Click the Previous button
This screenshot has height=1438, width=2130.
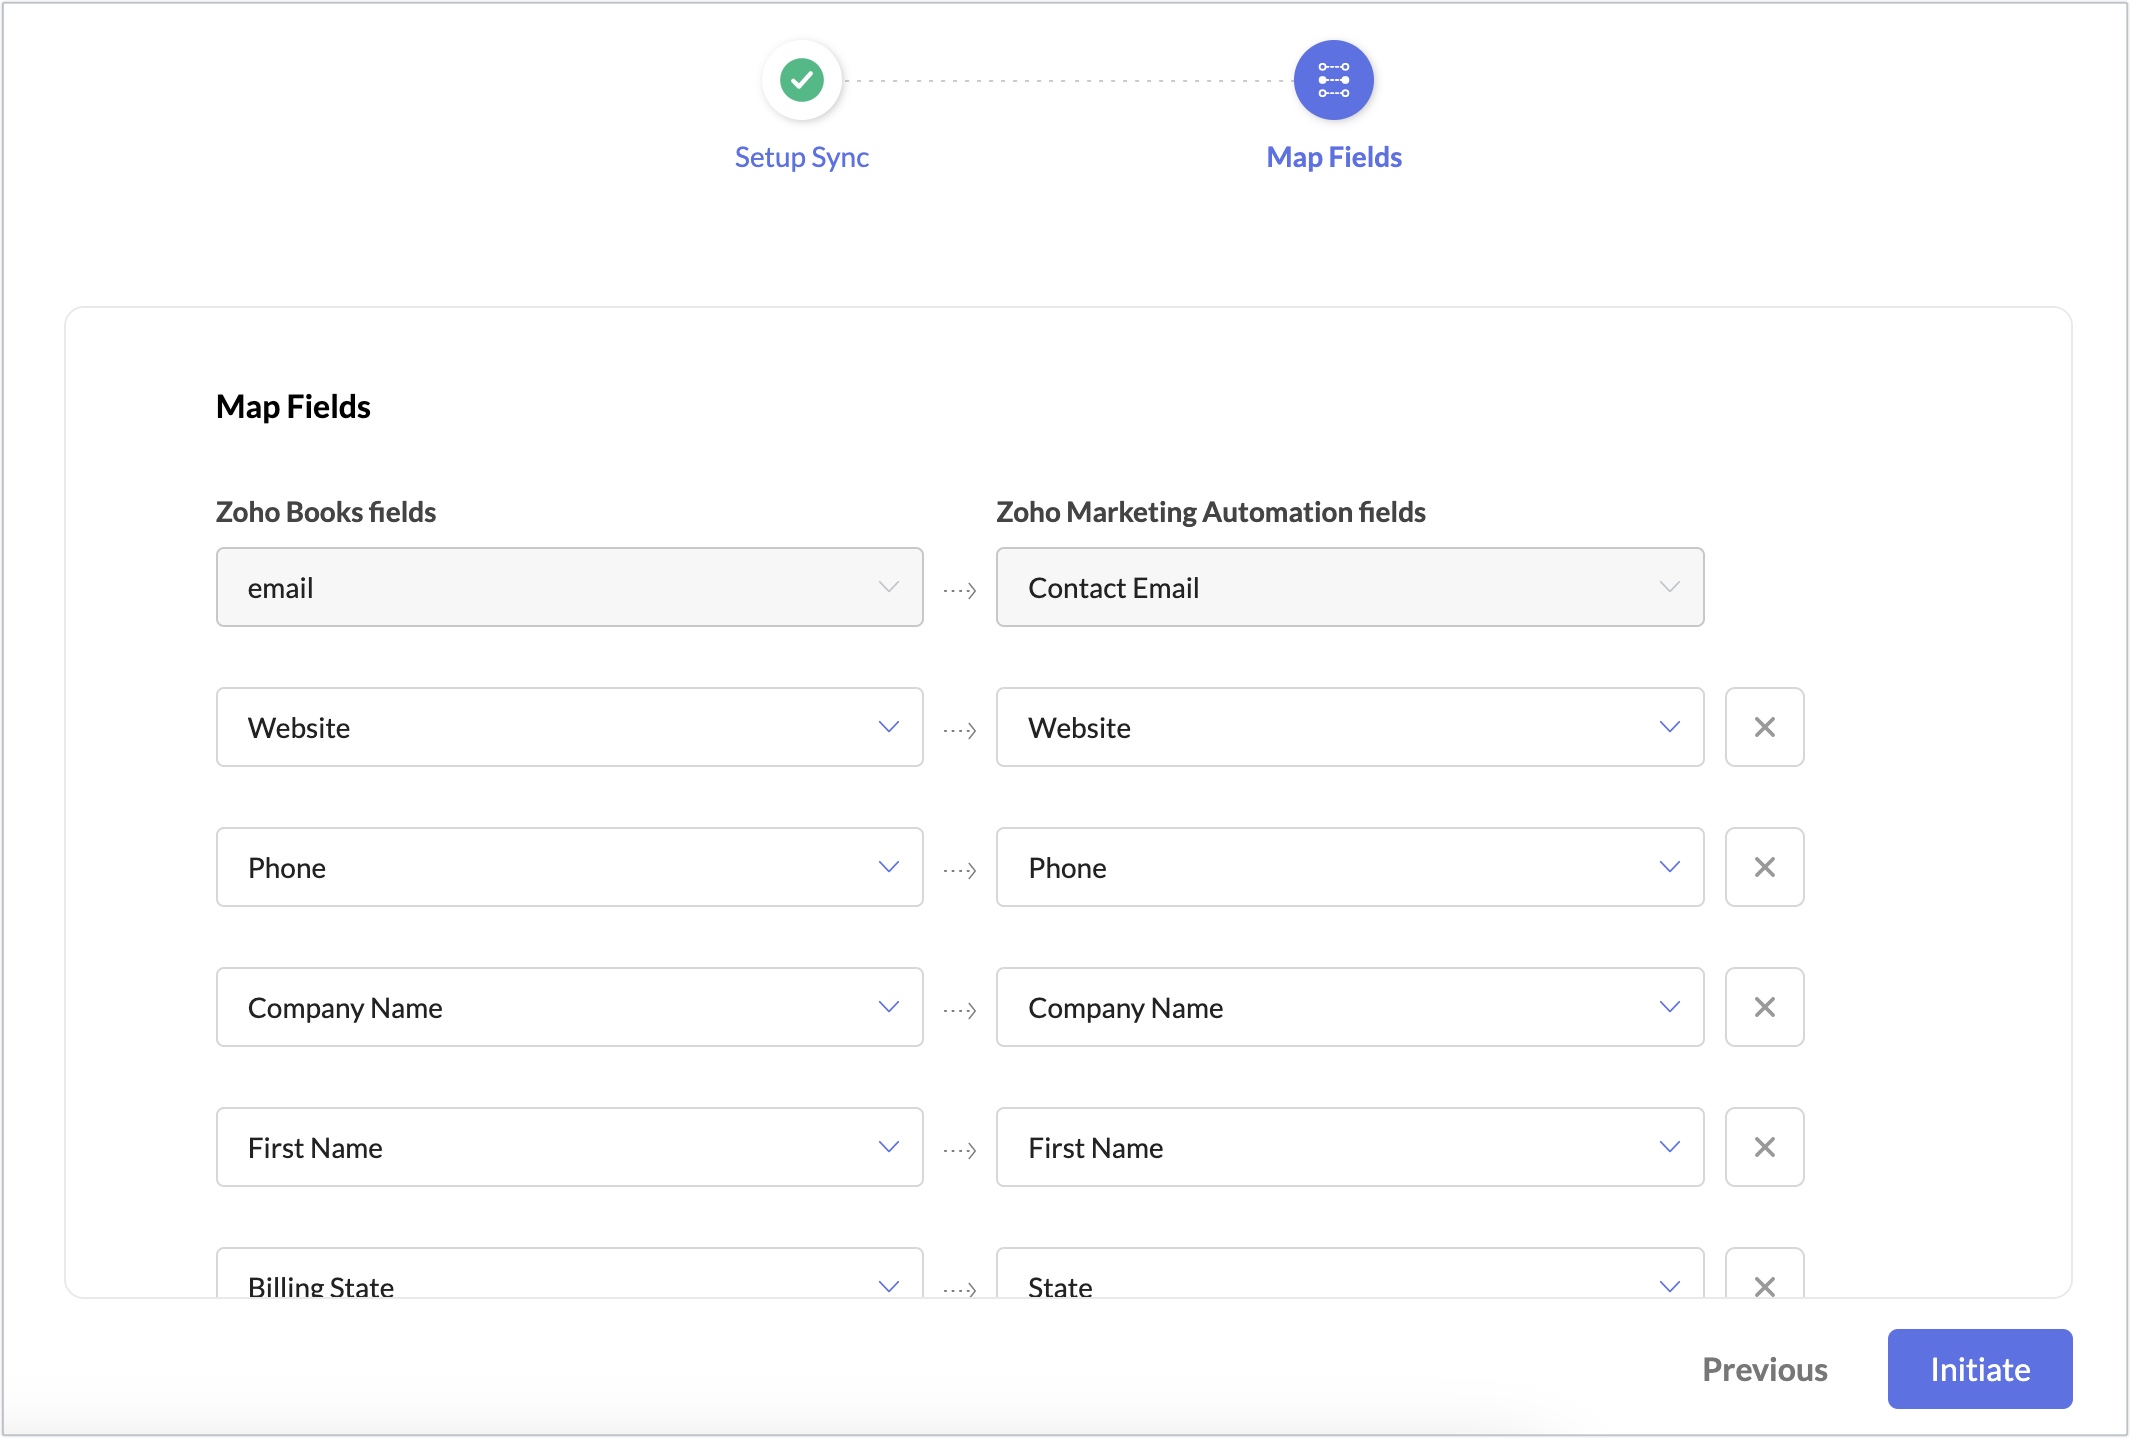[1764, 1369]
